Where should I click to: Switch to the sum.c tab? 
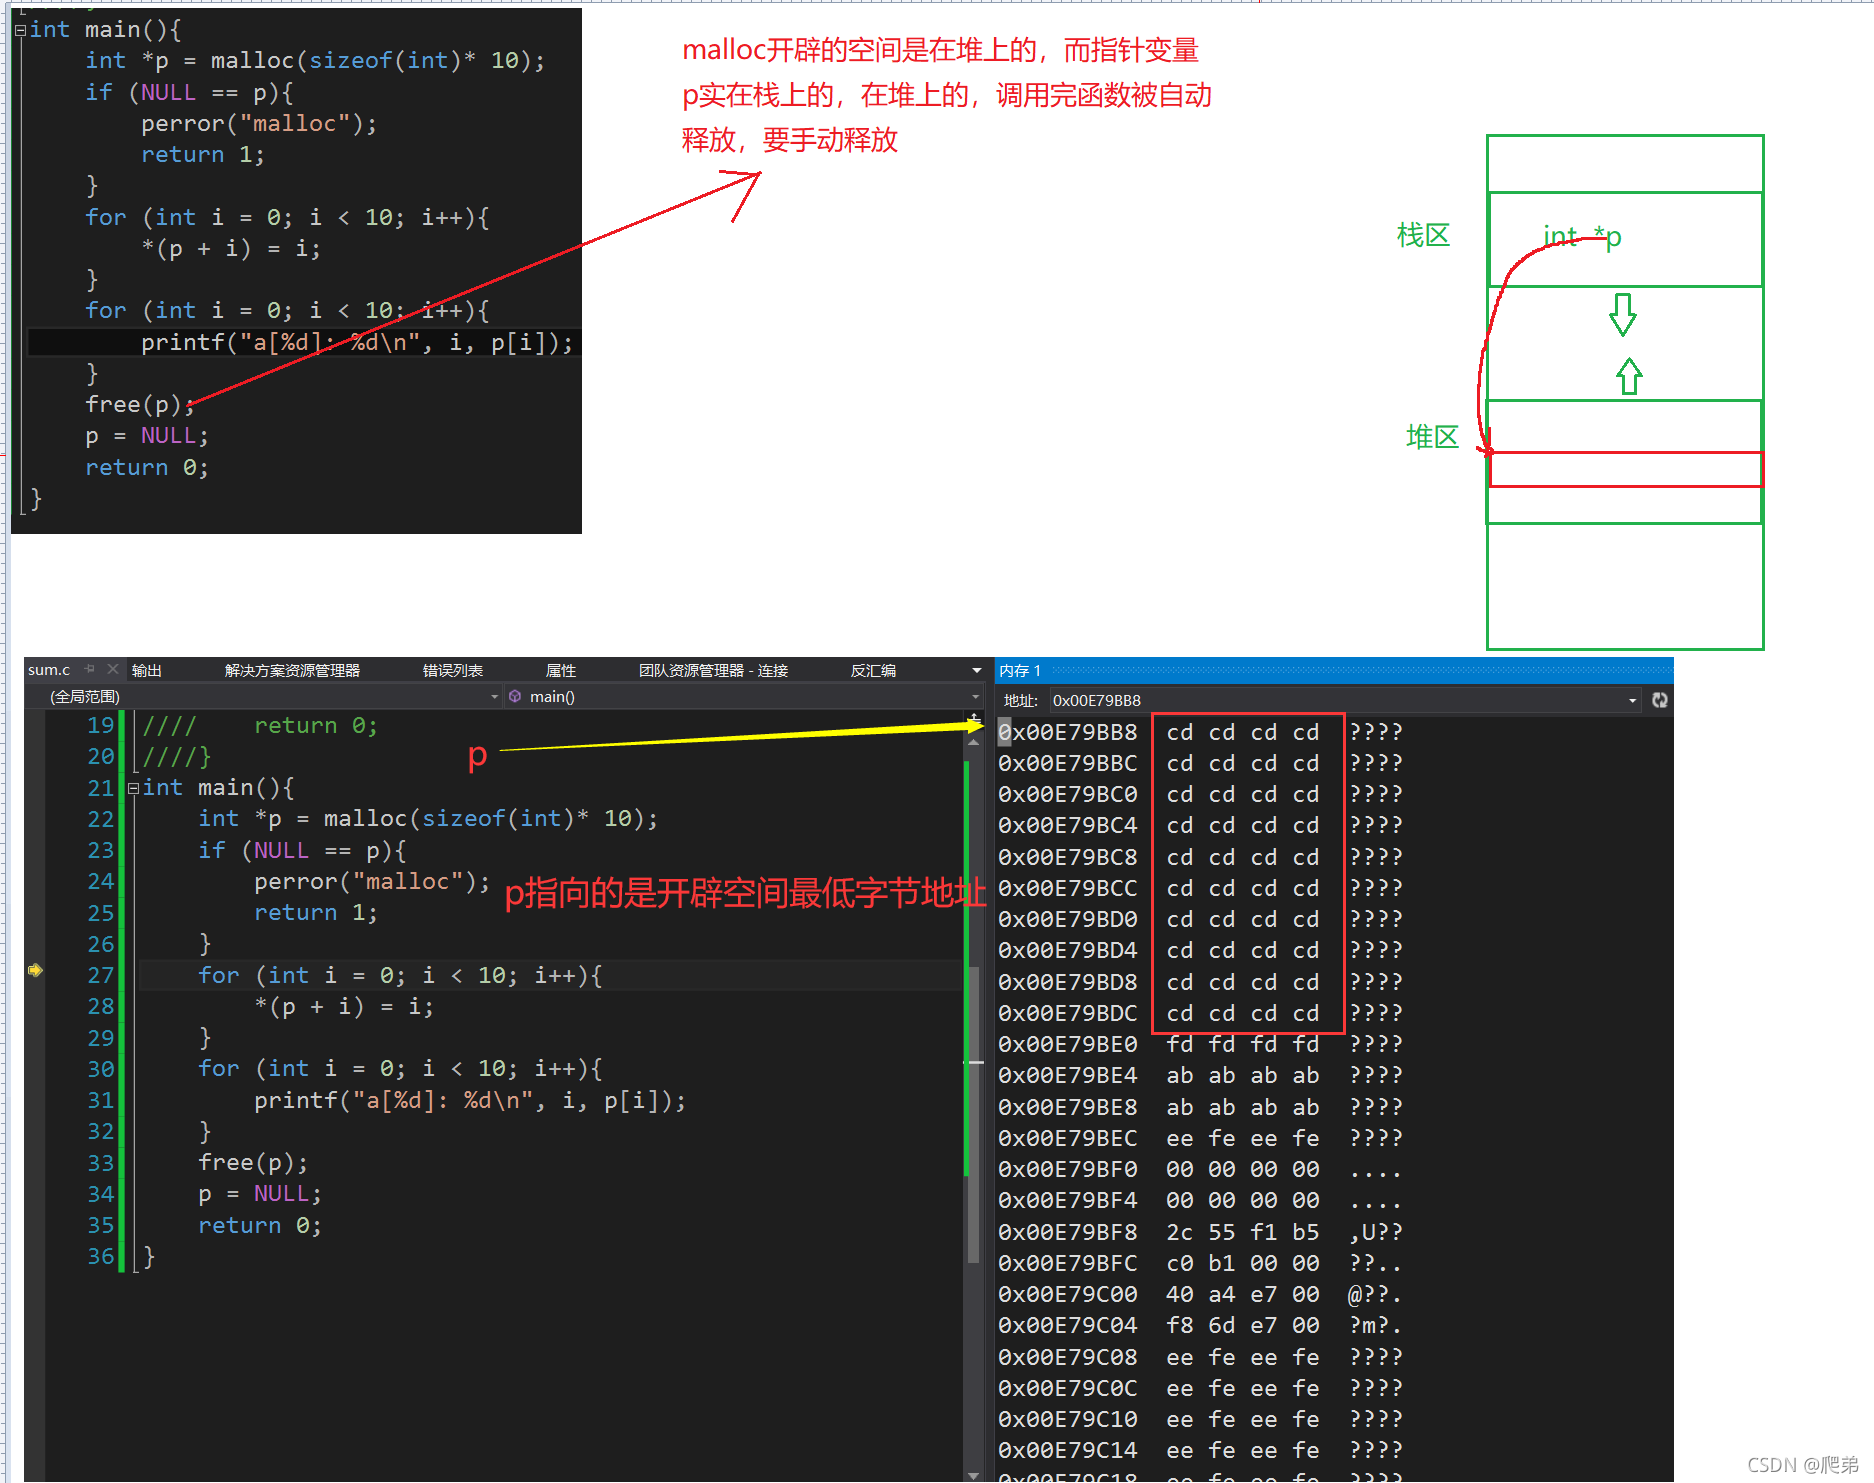point(49,669)
